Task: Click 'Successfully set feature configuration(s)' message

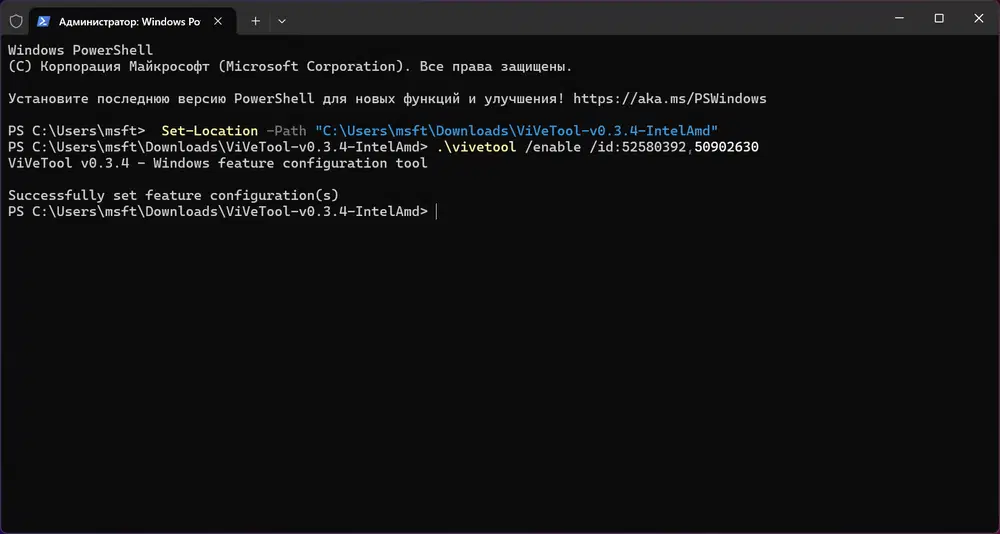Action: pos(173,195)
